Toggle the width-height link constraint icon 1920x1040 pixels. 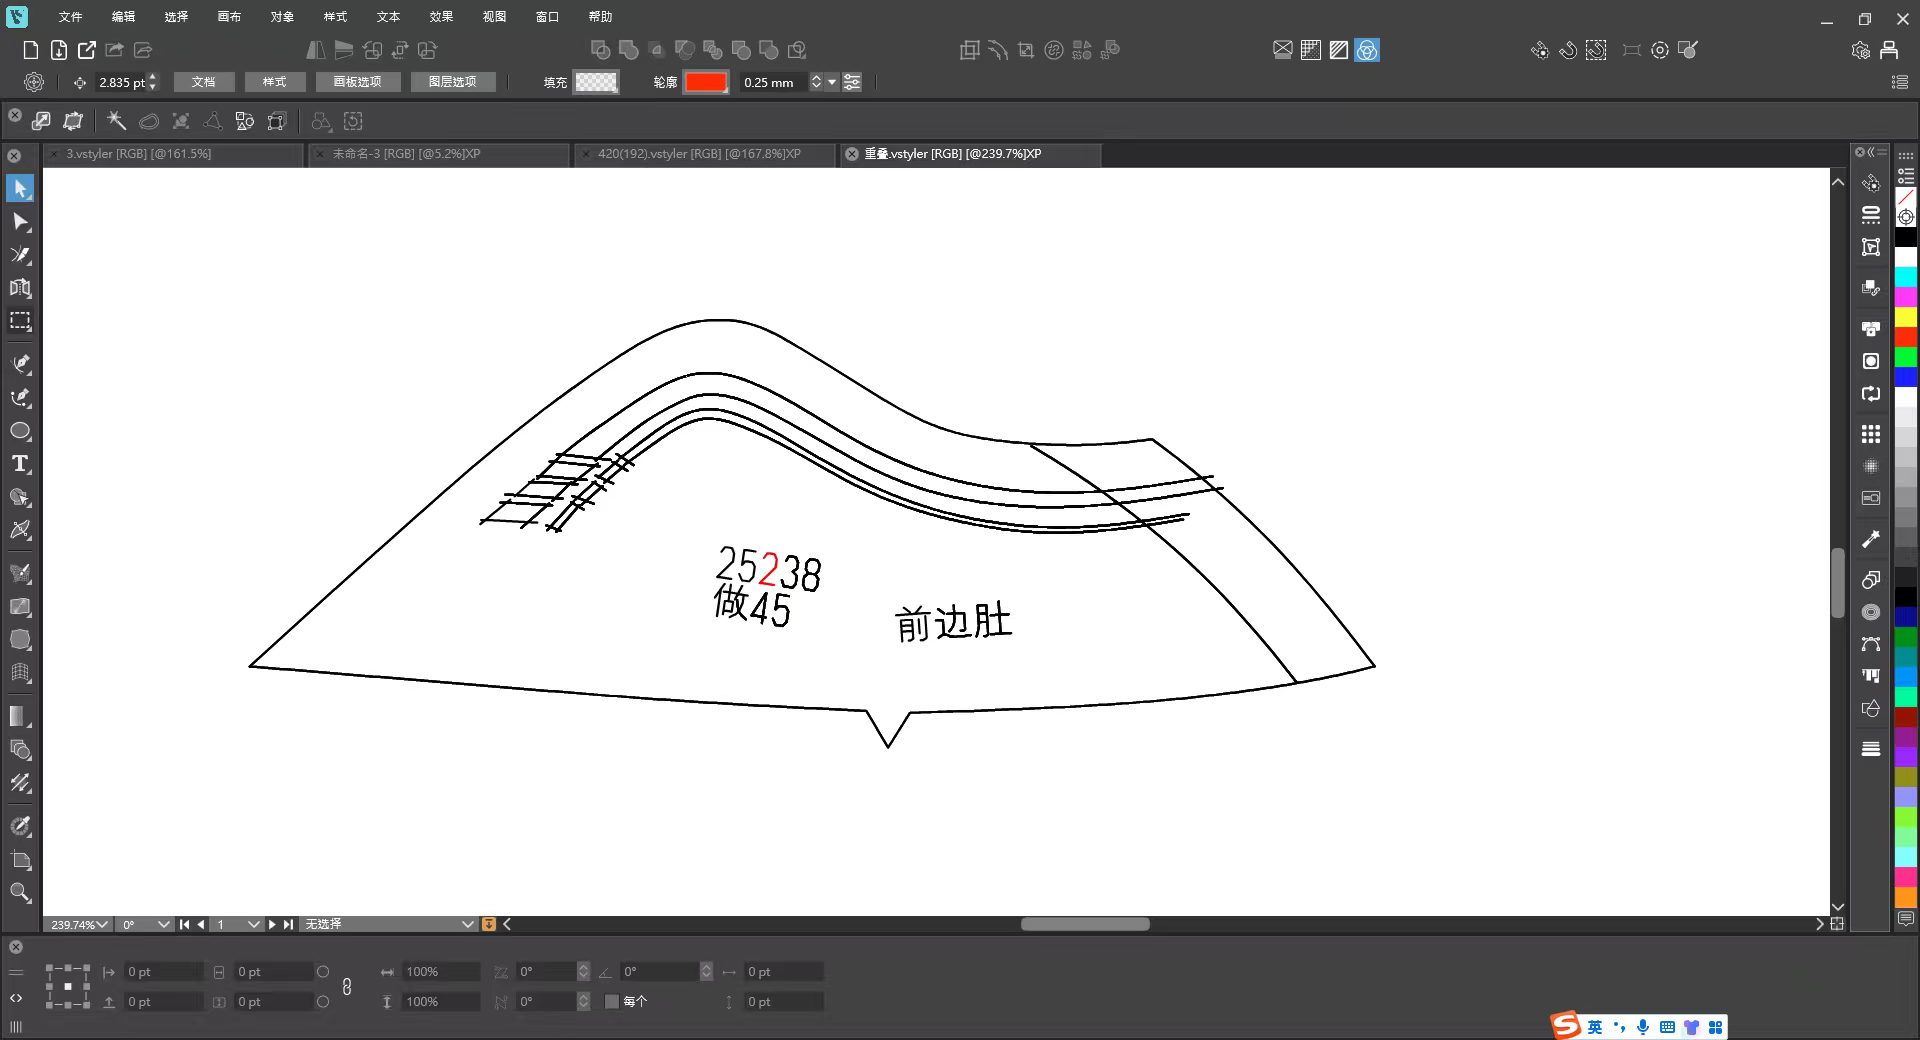pyautogui.click(x=347, y=987)
